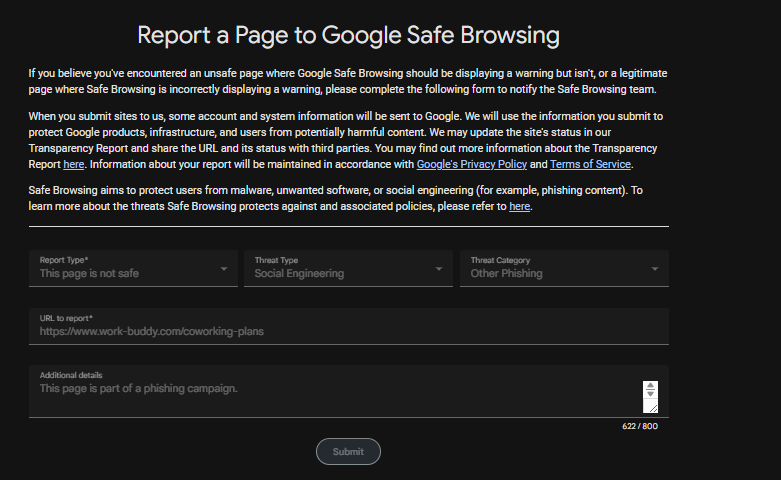Click the textarea scroll up arrow
The width and height of the screenshot is (781, 480).
tap(651, 386)
